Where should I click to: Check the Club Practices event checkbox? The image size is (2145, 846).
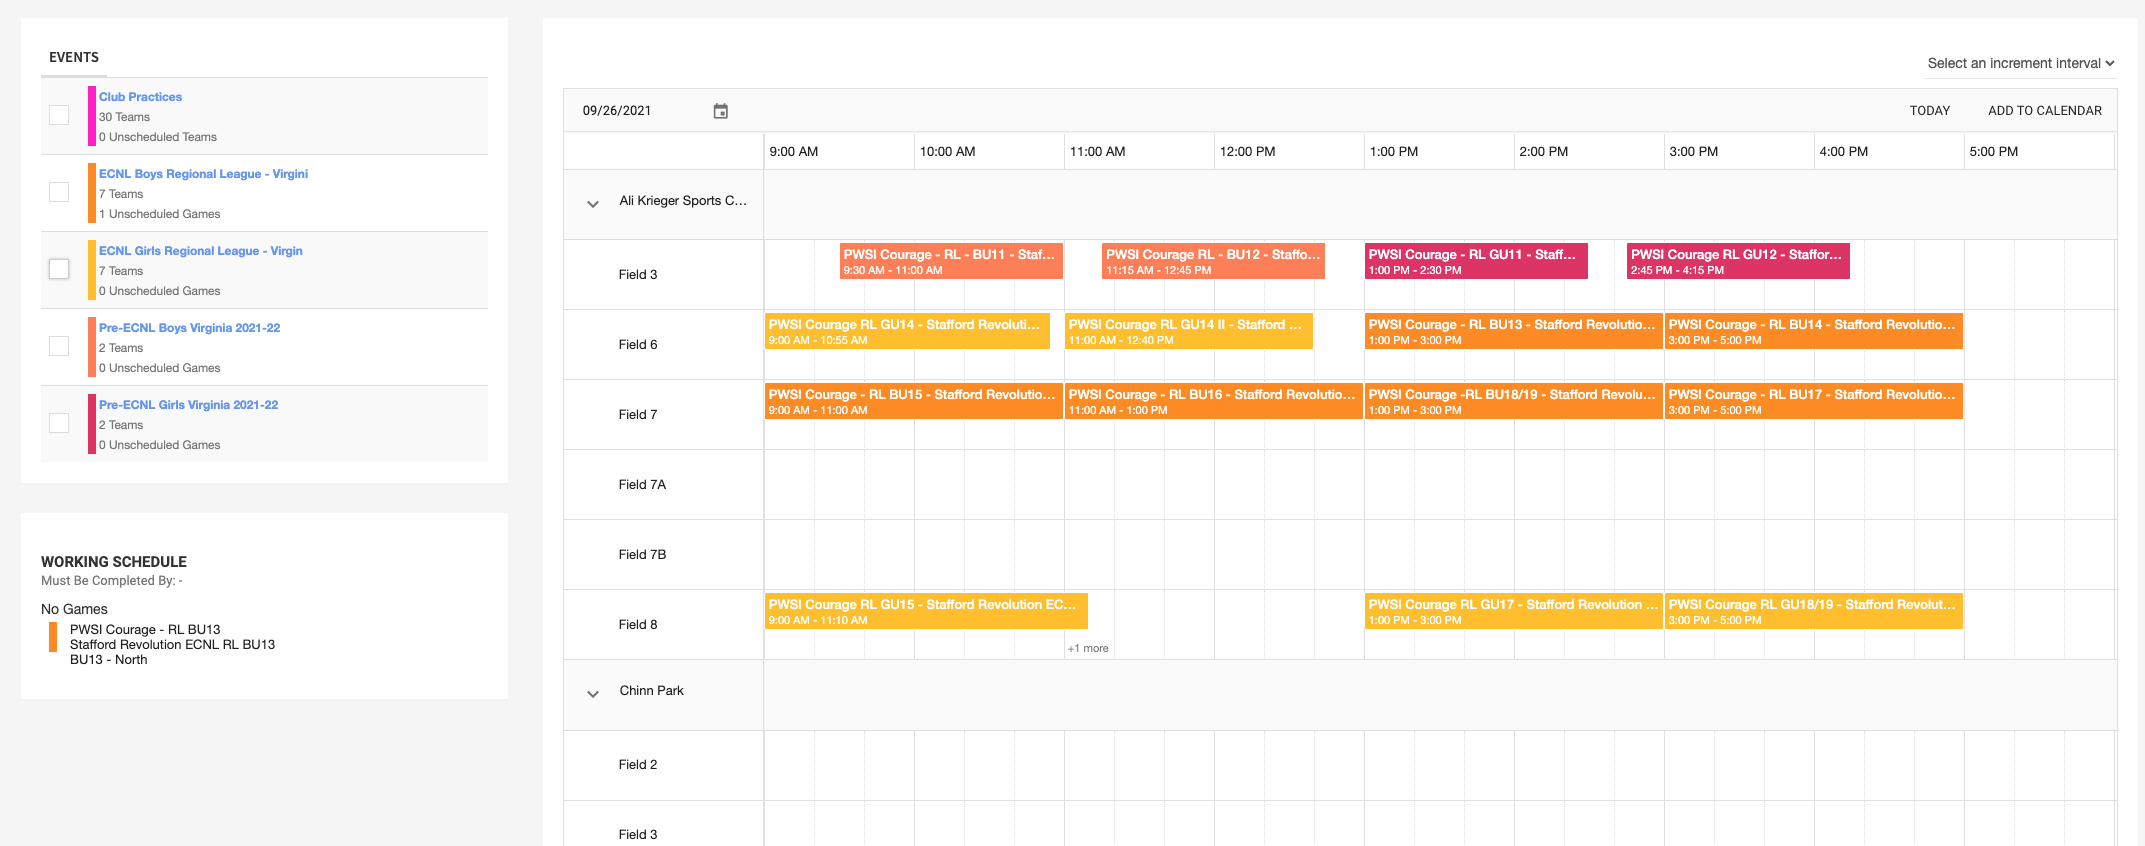pyautogui.click(x=59, y=115)
